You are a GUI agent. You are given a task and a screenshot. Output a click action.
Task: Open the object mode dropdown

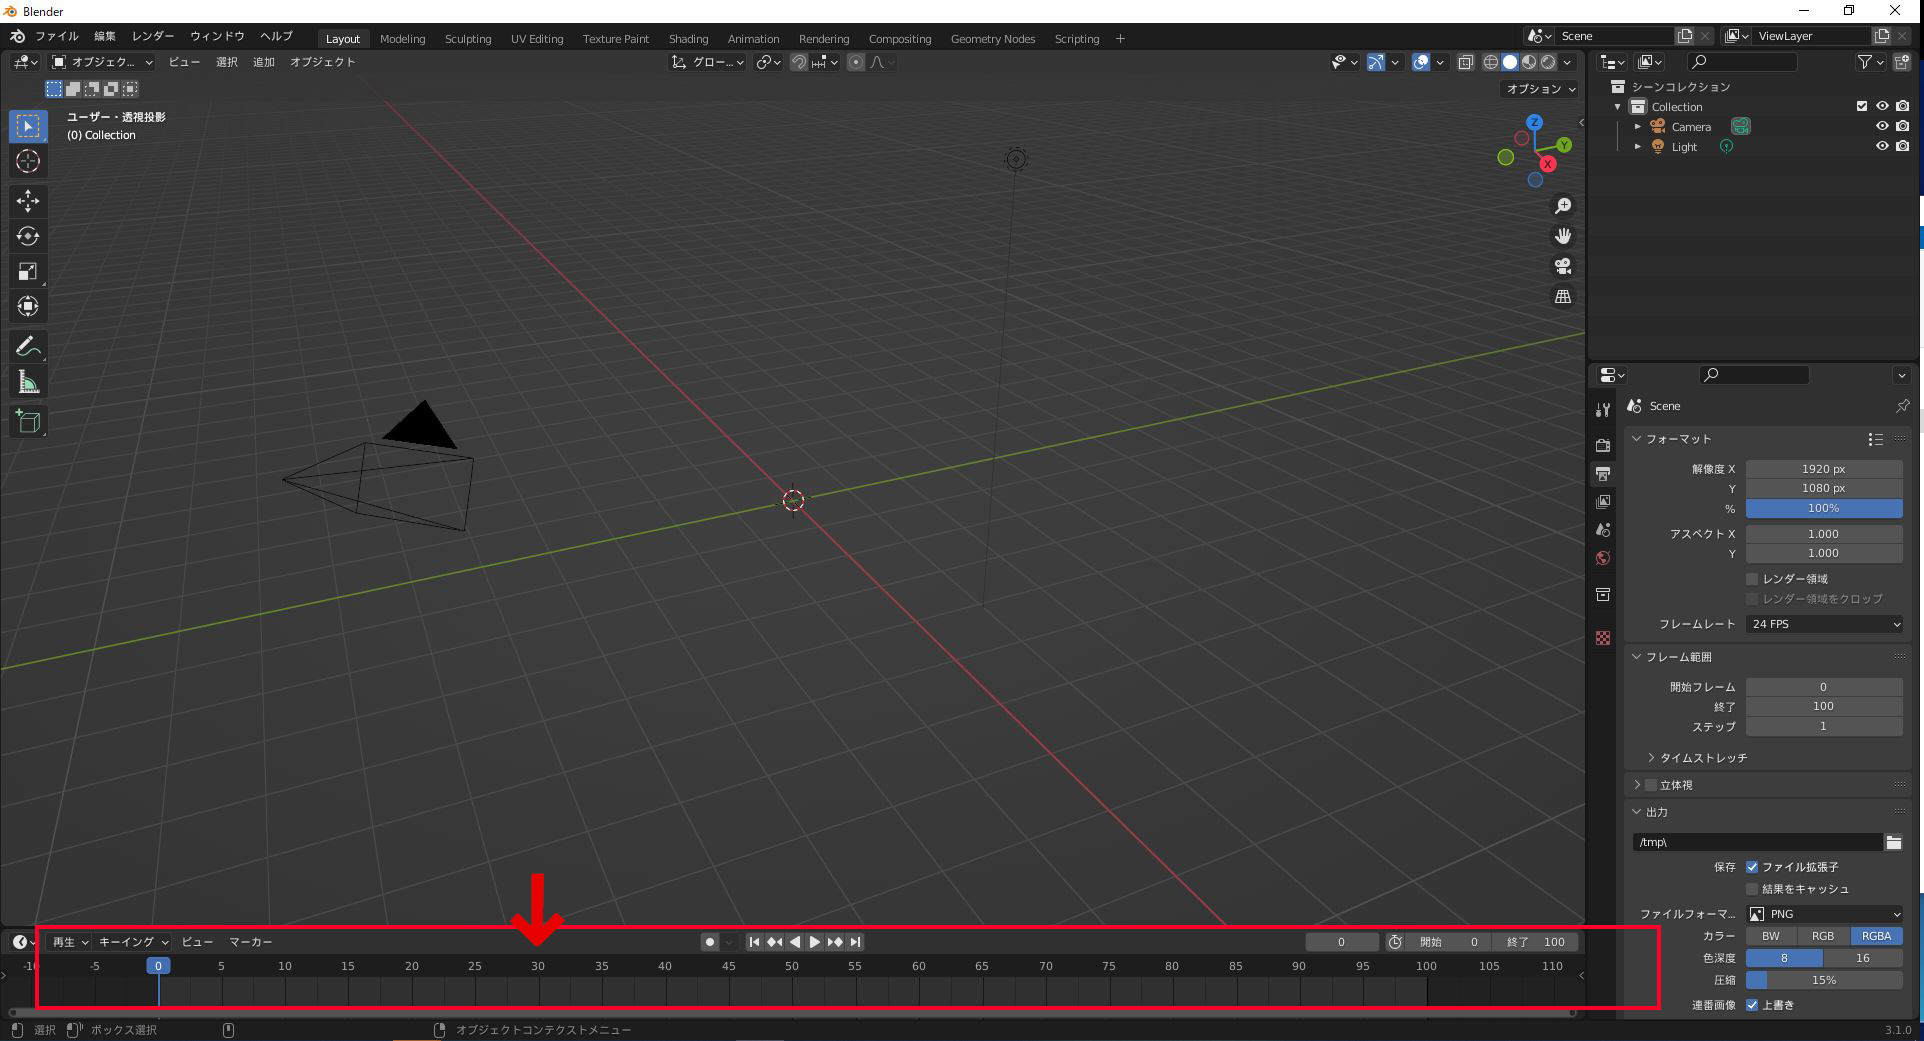(102, 62)
